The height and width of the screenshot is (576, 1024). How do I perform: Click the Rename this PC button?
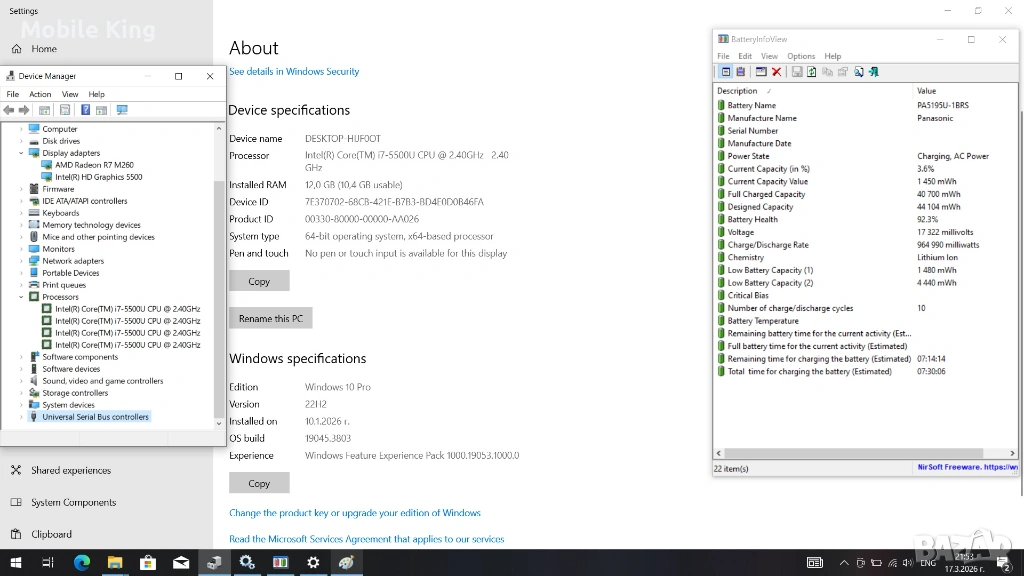(x=270, y=318)
